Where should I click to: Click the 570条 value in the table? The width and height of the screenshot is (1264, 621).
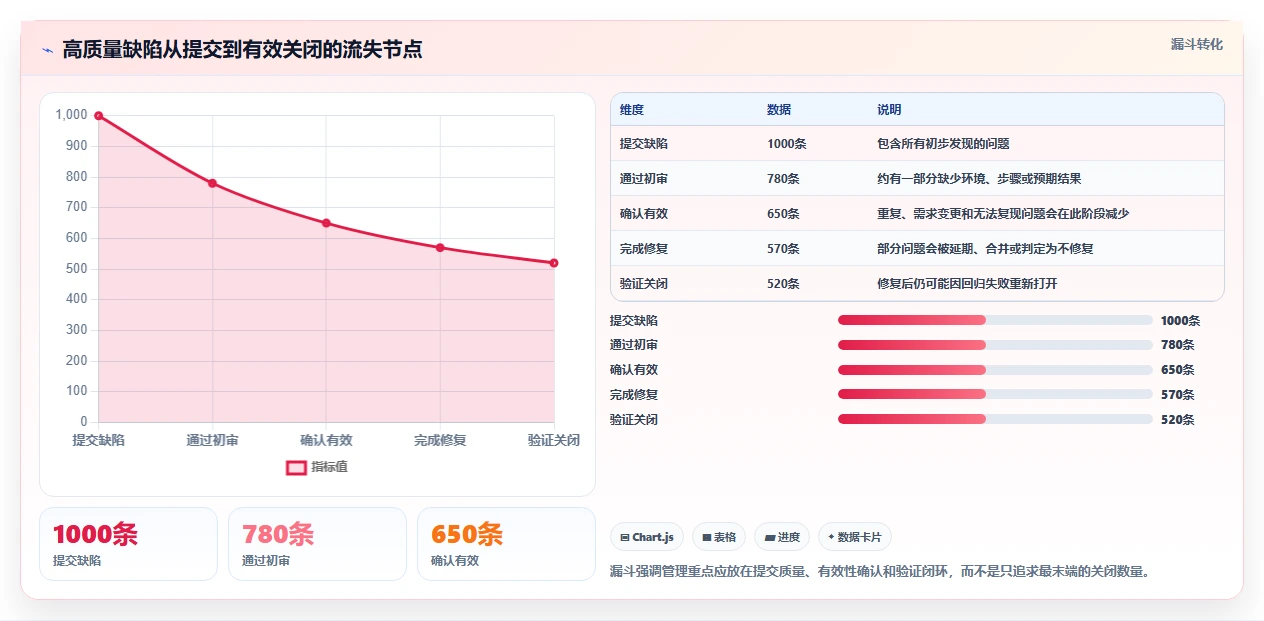coord(783,249)
